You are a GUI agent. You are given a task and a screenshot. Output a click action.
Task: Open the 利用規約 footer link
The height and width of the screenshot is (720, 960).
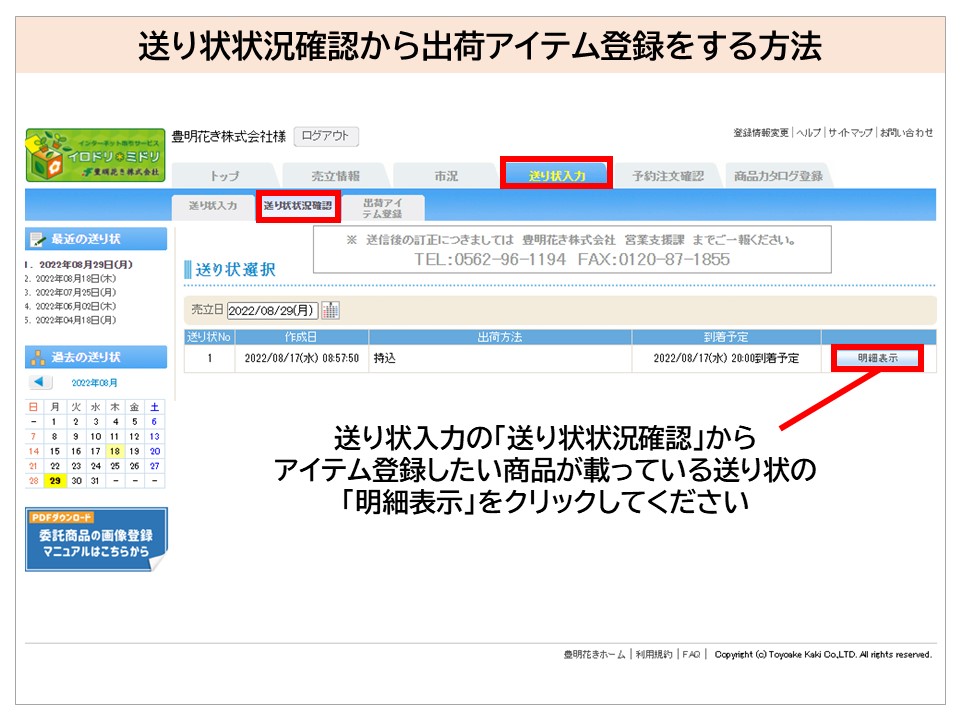pos(655,655)
